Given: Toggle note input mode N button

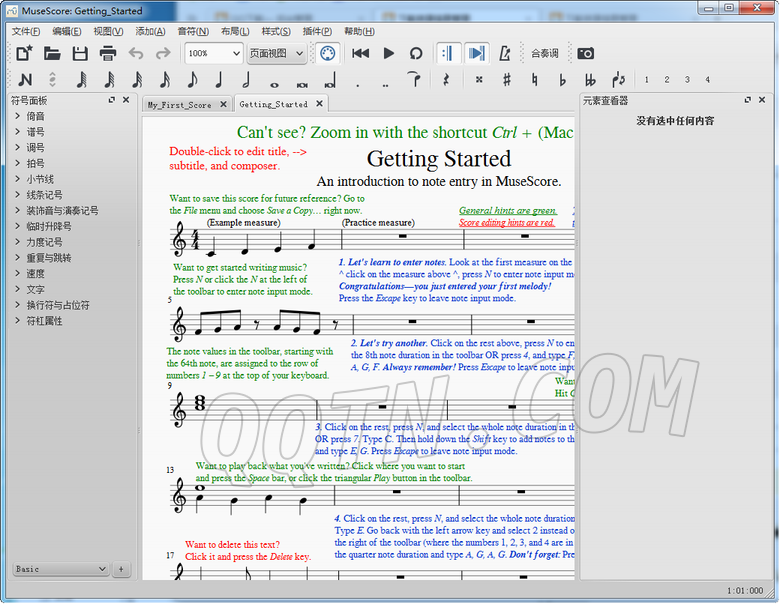Looking at the screenshot, I should [x=25, y=80].
